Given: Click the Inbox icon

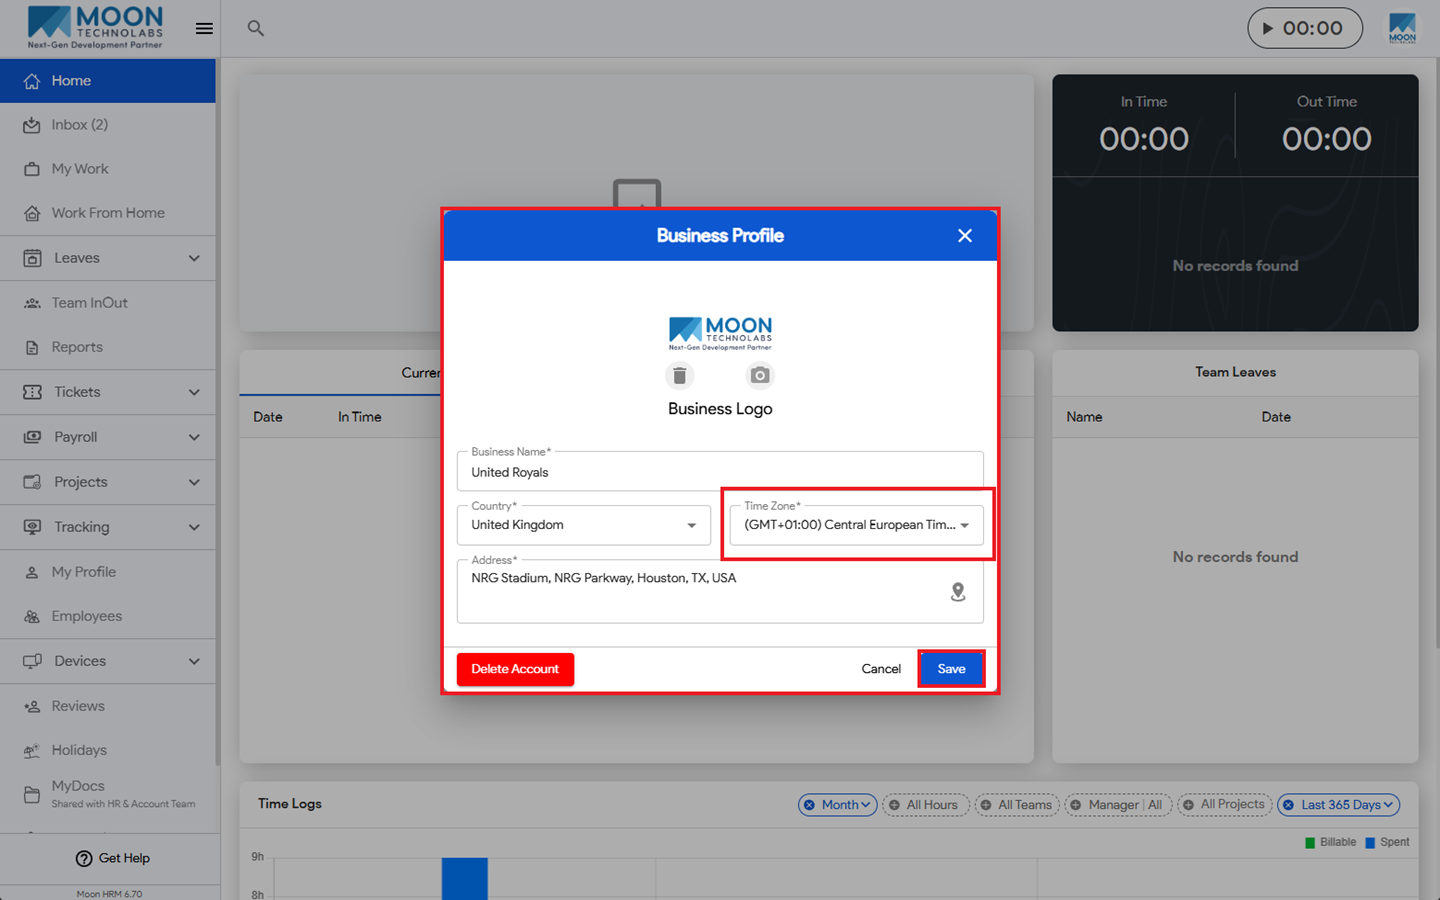Looking at the screenshot, I should pos(32,125).
